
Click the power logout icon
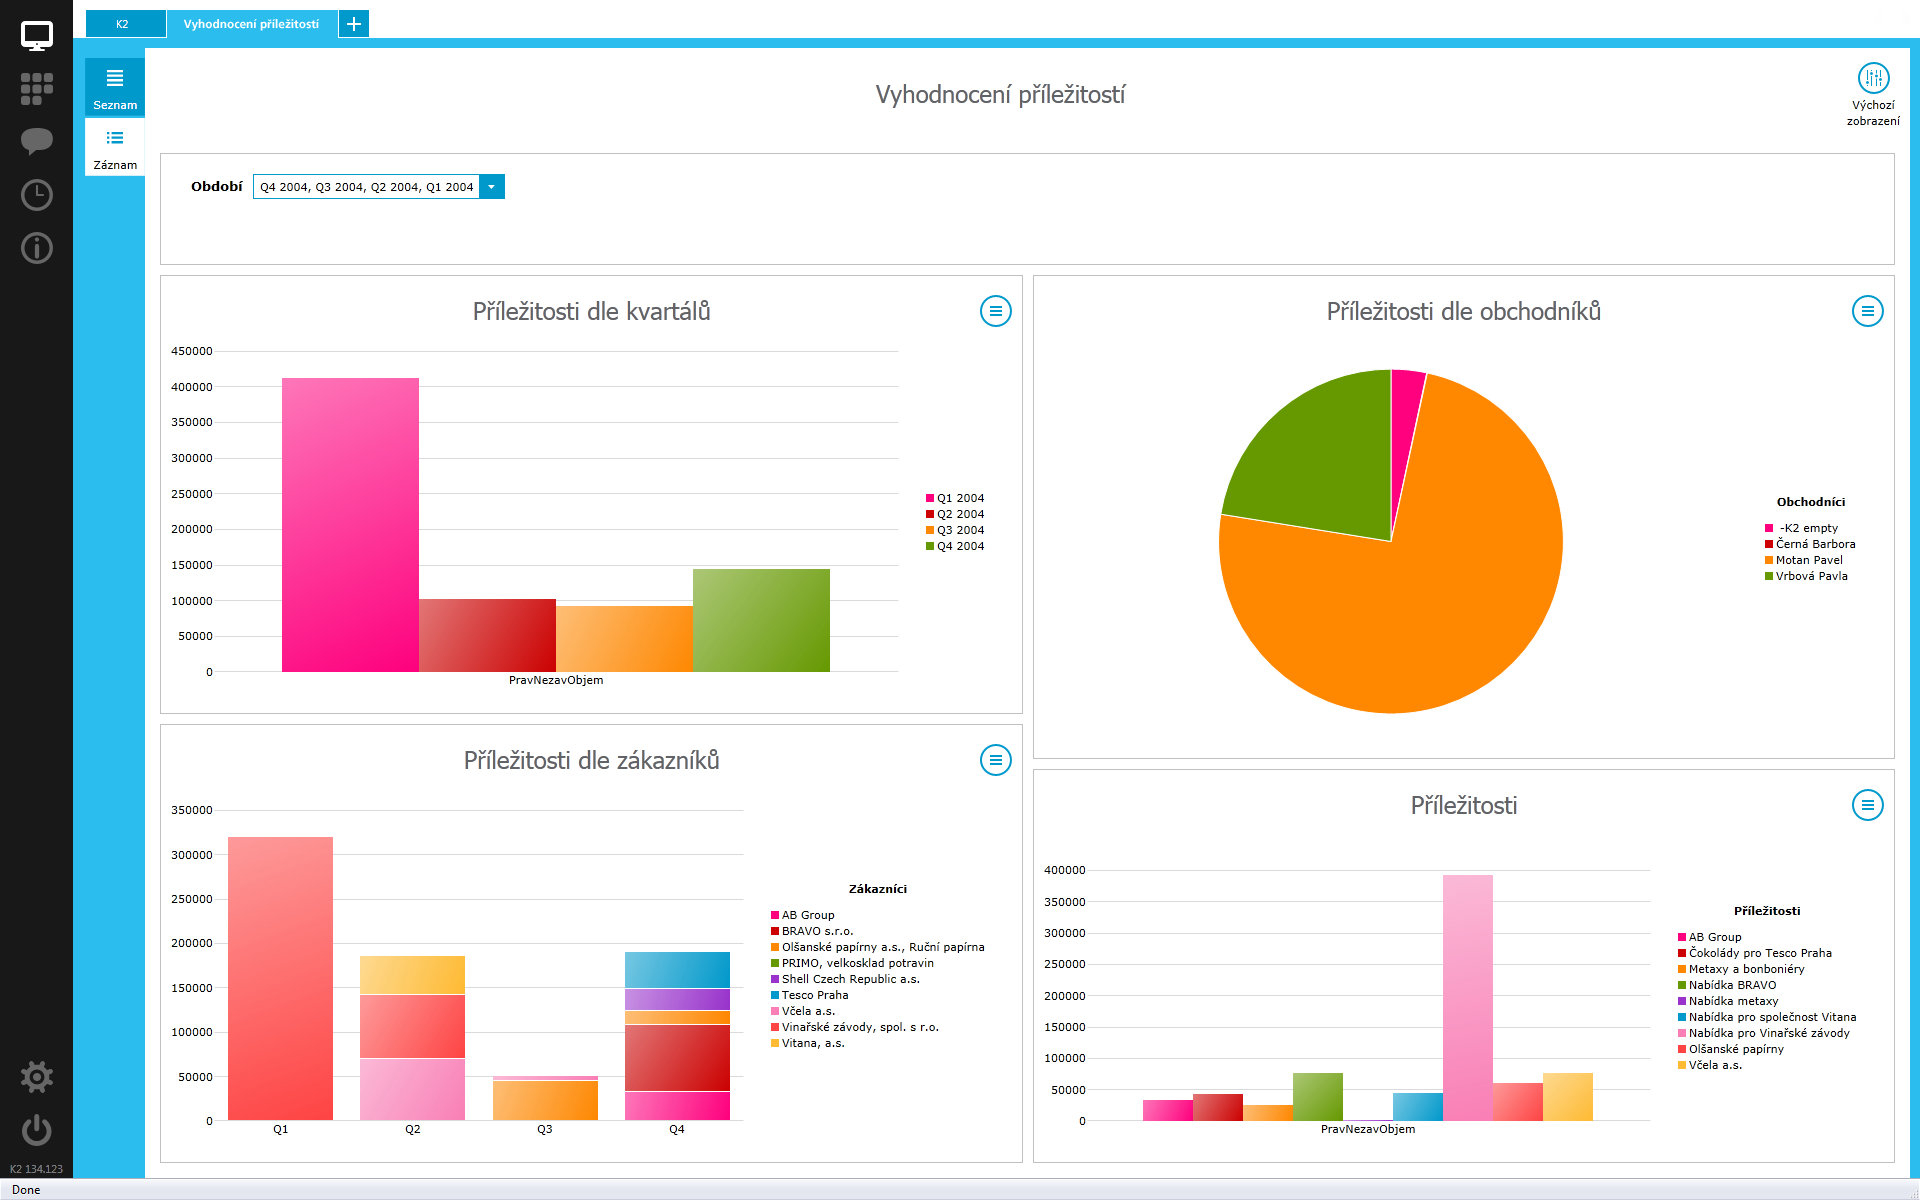coord(36,1130)
